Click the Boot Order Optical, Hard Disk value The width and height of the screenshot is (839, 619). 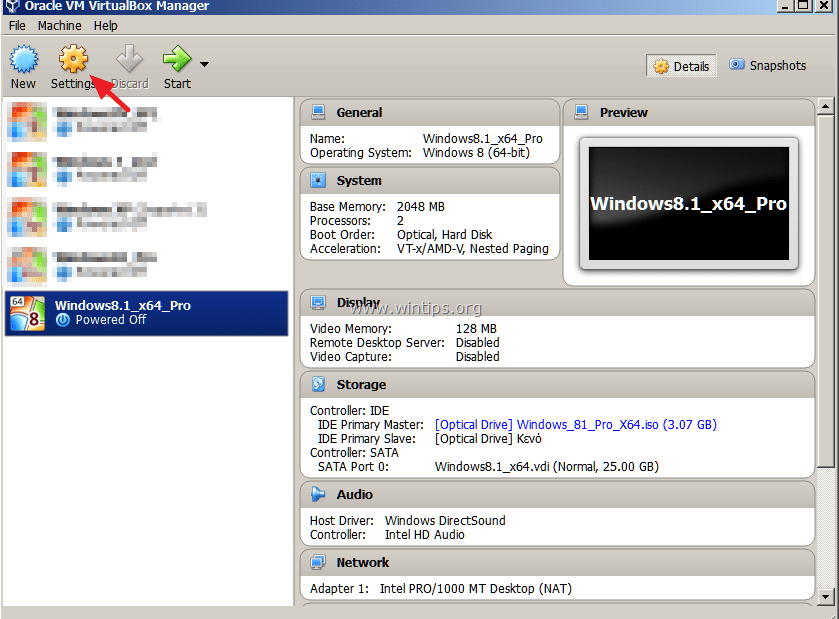click(x=444, y=235)
